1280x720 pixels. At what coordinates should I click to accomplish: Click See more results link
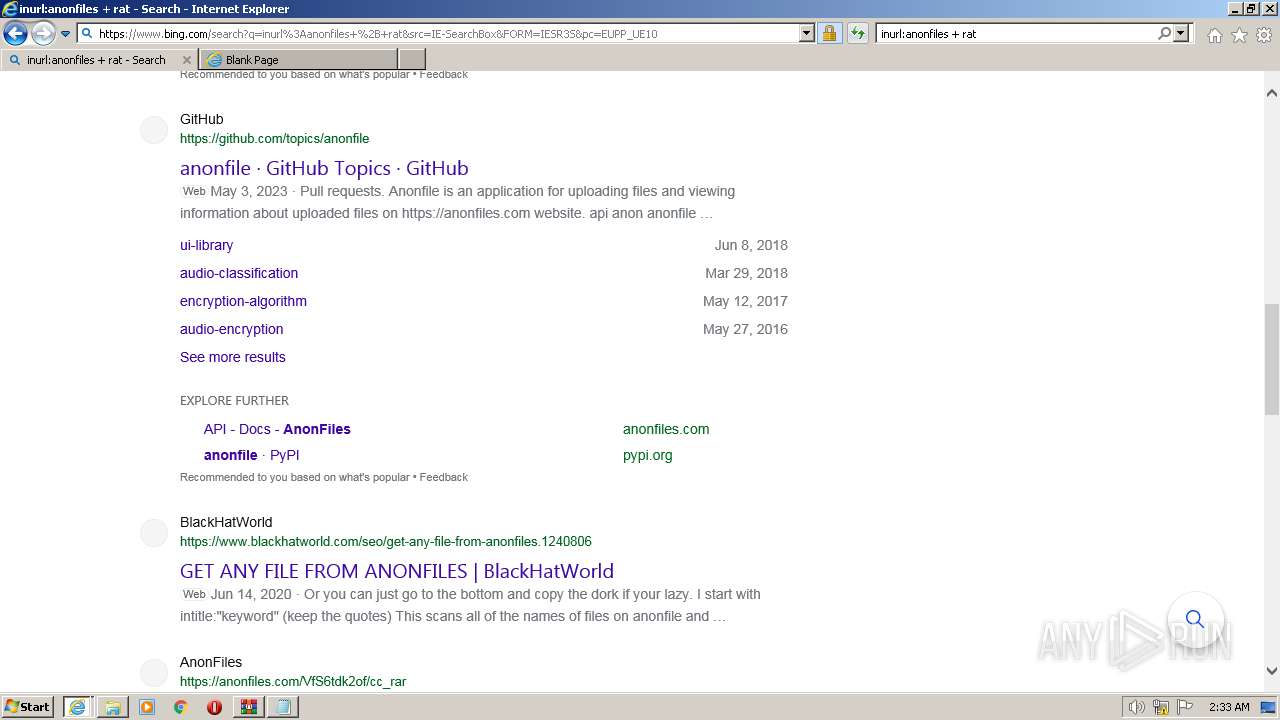click(x=232, y=357)
